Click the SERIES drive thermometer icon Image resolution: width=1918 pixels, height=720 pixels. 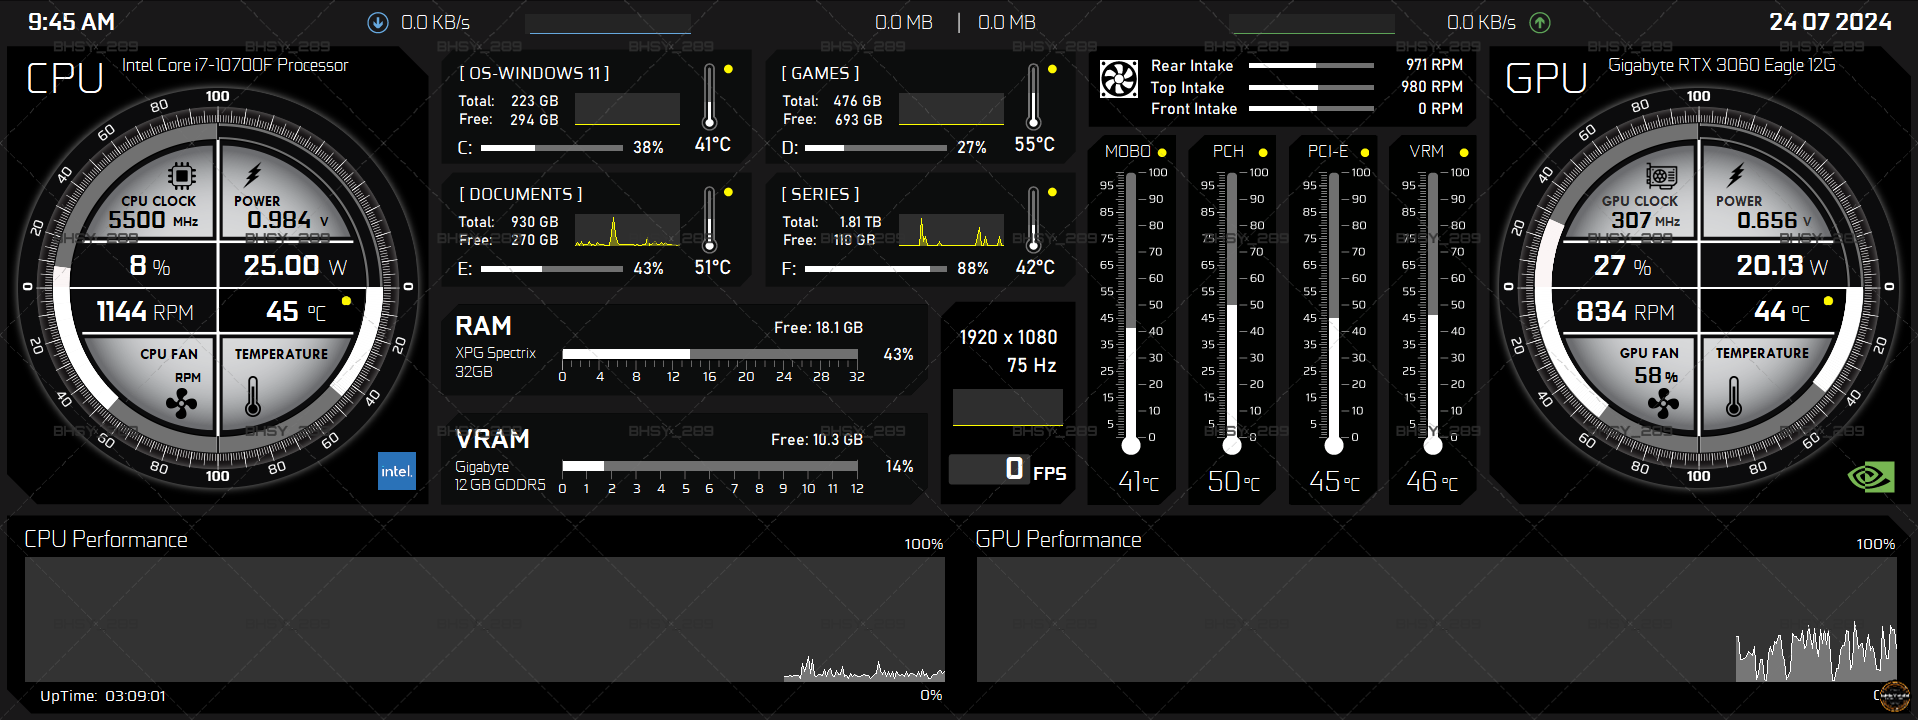tap(1033, 219)
